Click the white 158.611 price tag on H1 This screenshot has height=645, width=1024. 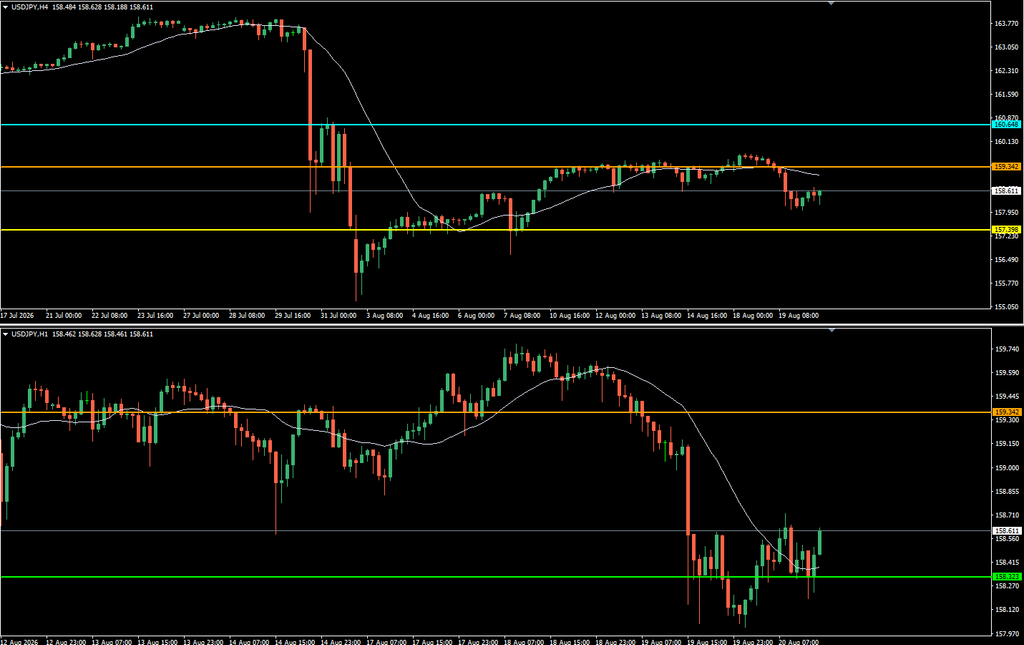click(1006, 531)
